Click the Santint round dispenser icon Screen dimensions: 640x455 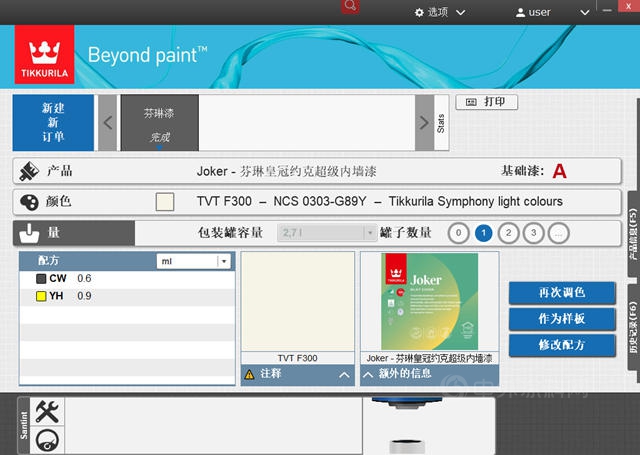click(x=47, y=440)
